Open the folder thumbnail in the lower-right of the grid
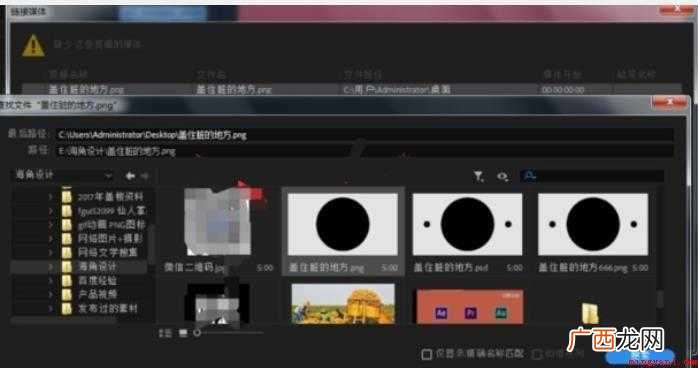The image size is (698, 368). pyautogui.click(x=590, y=313)
